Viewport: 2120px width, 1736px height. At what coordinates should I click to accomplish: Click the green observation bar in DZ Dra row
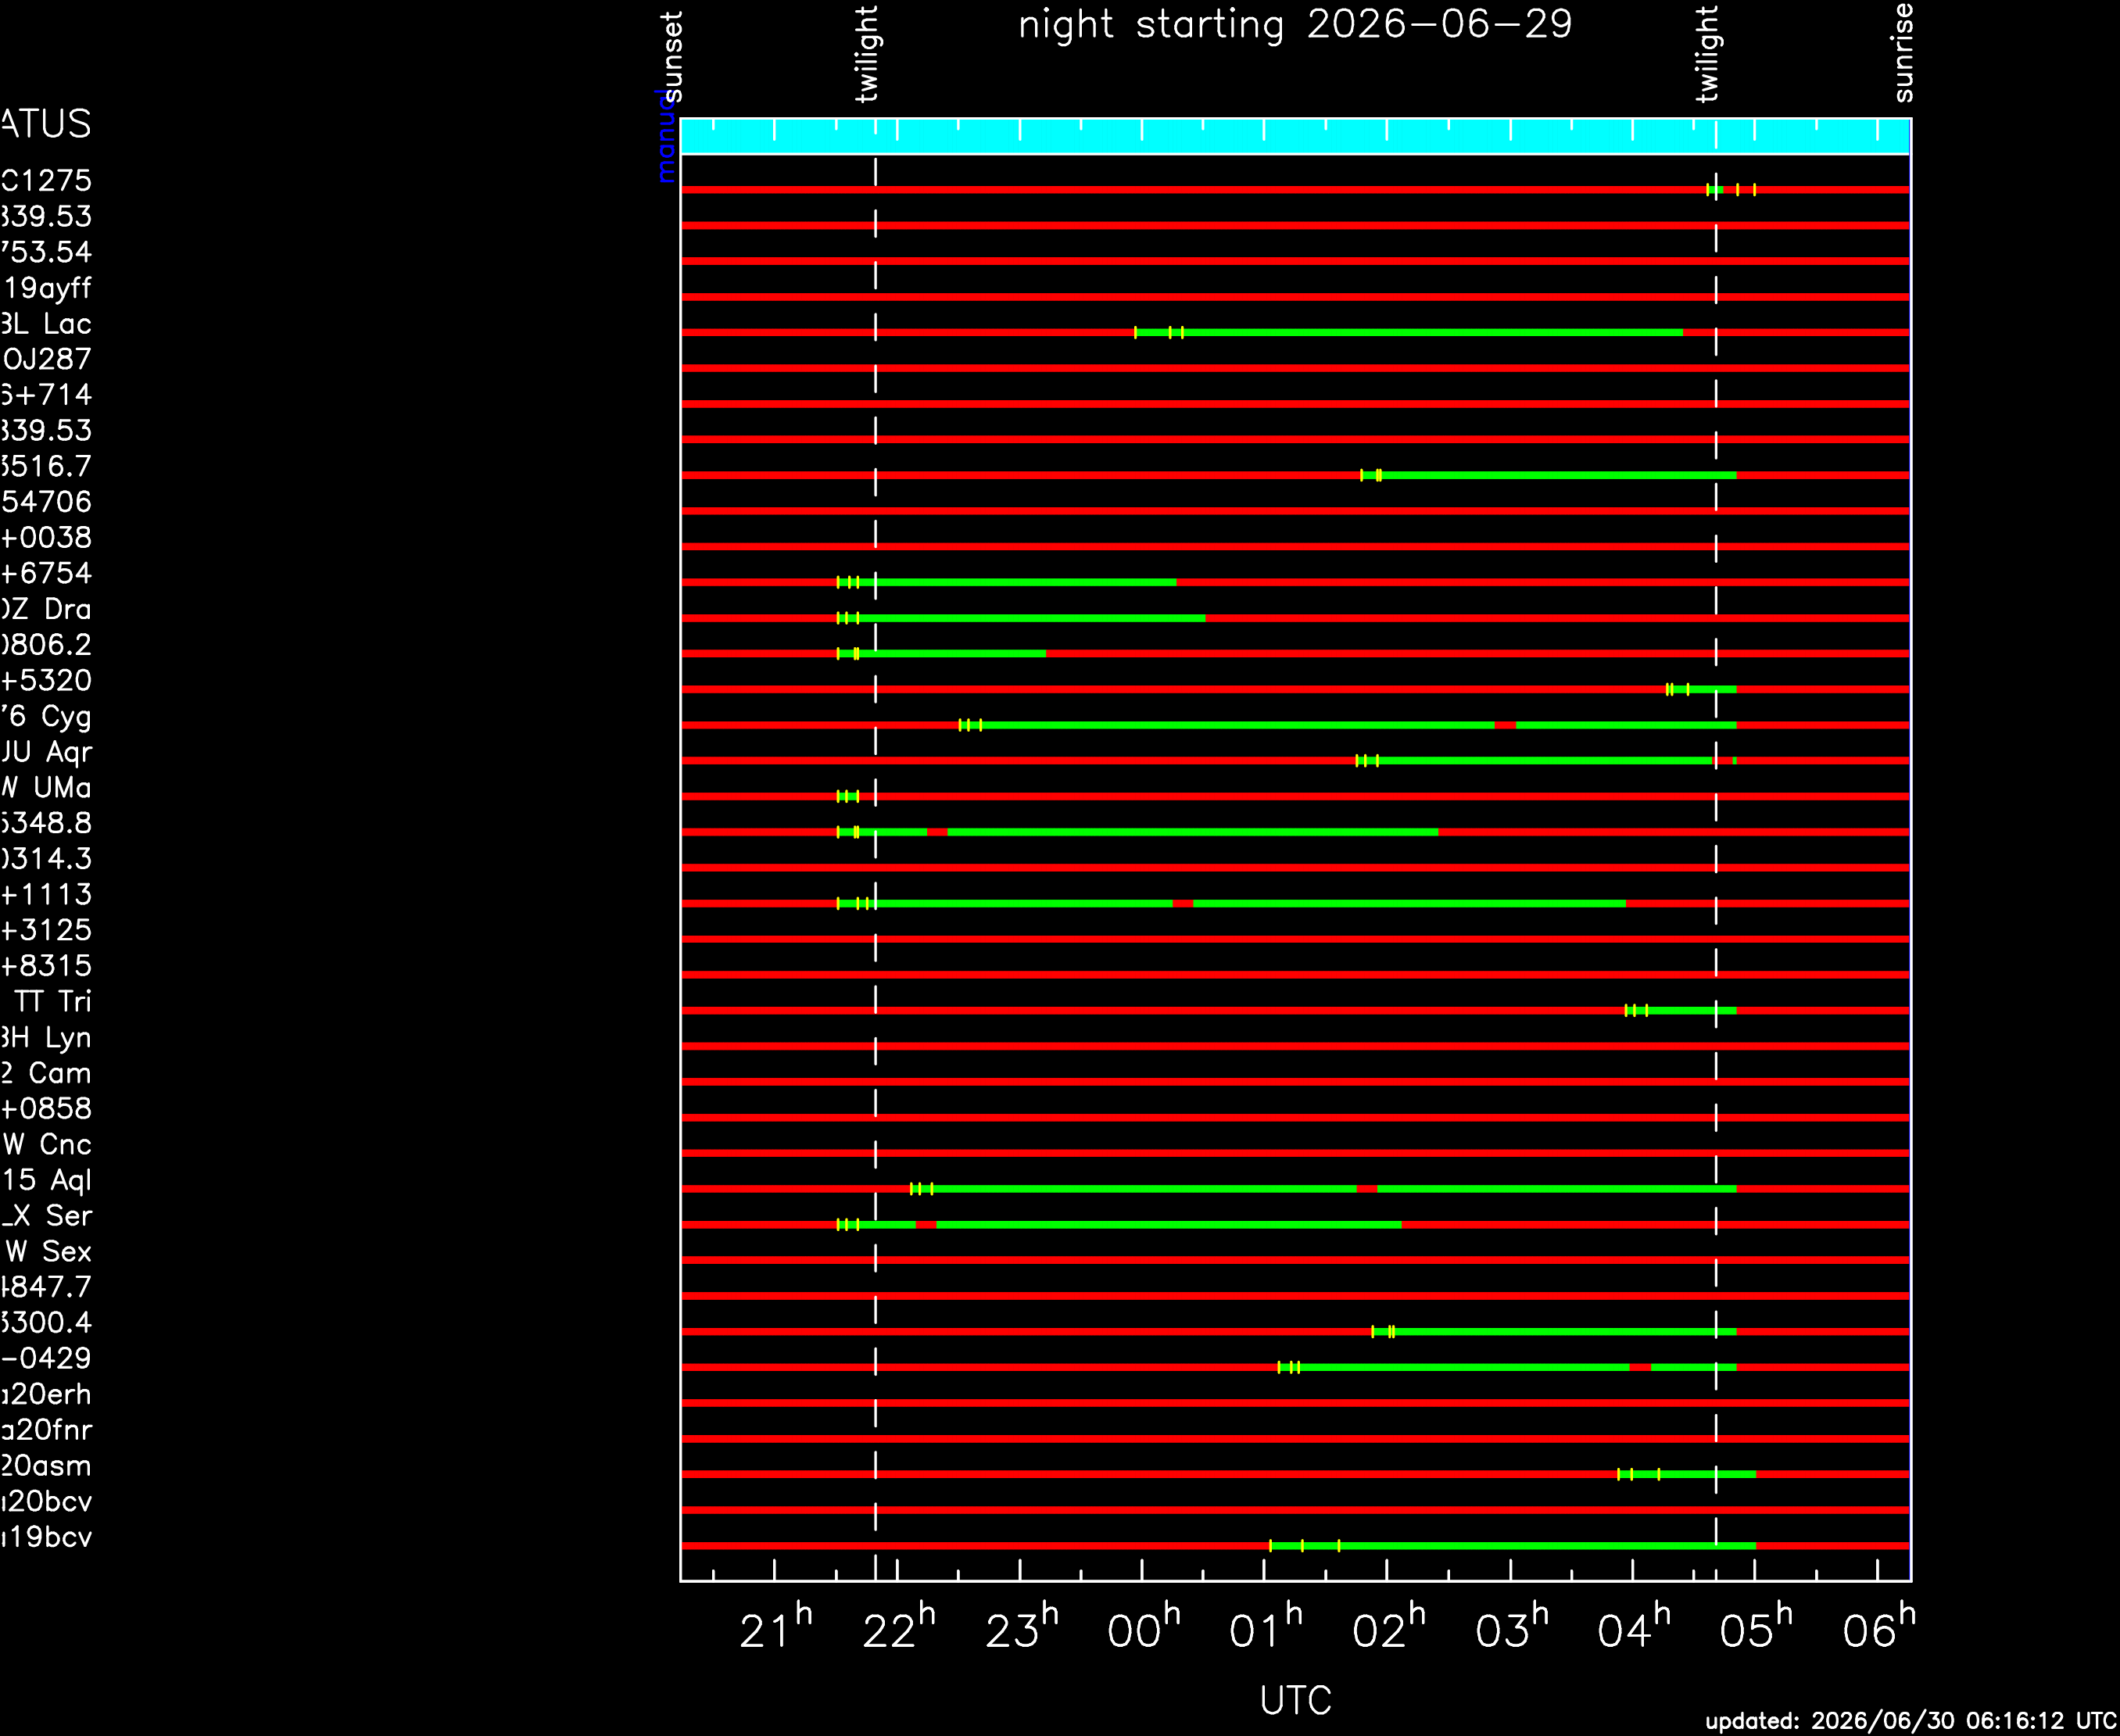pyautogui.click(x=1021, y=618)
